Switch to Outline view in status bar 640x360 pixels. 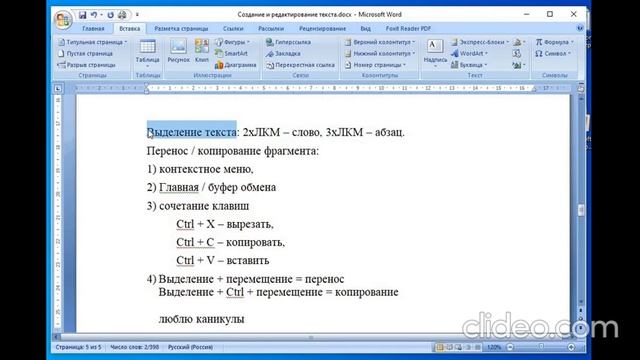468,347
